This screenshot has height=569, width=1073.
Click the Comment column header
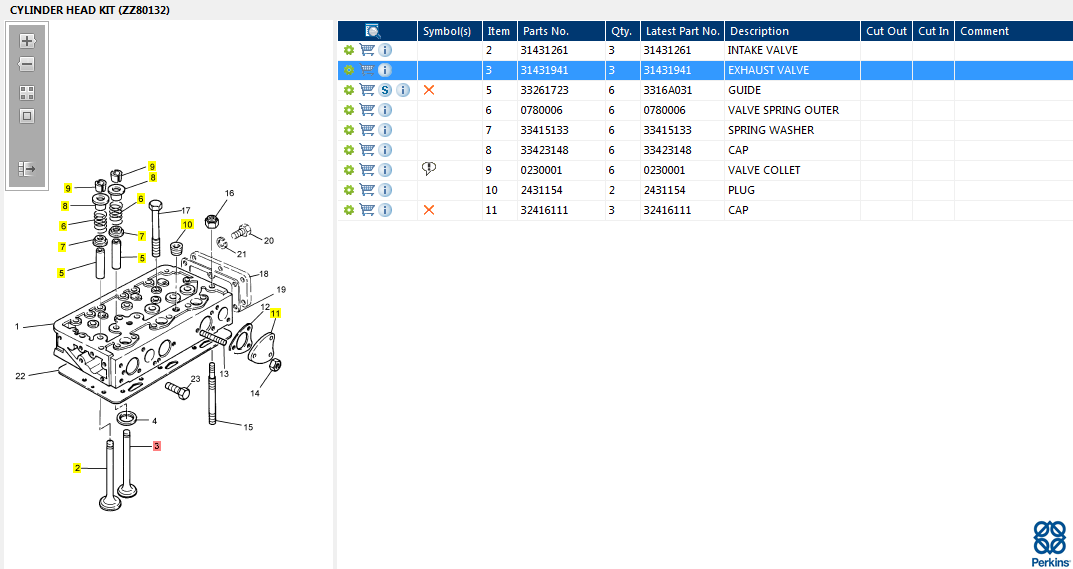click(1013, 31)
